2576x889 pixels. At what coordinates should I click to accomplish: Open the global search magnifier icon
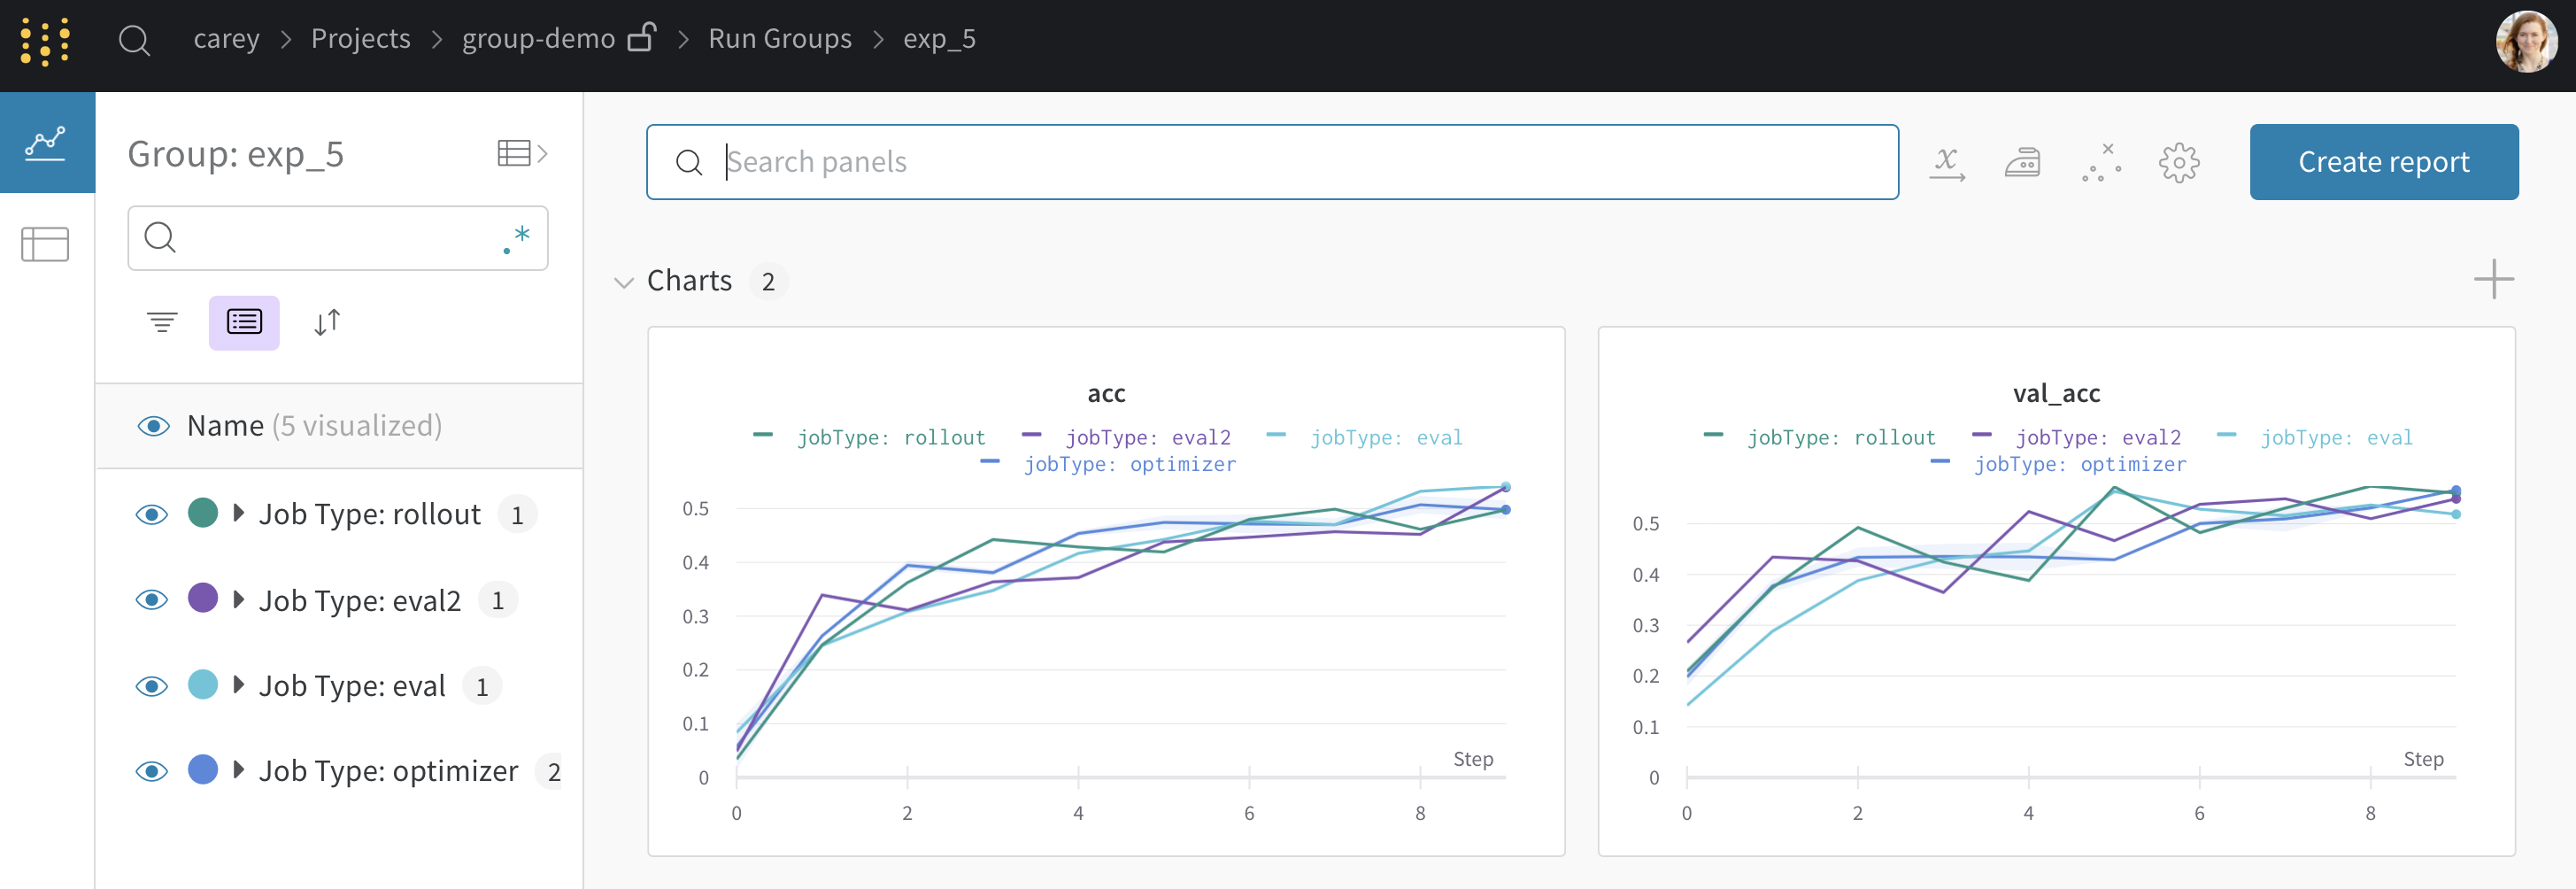click(x=134, y=41)
